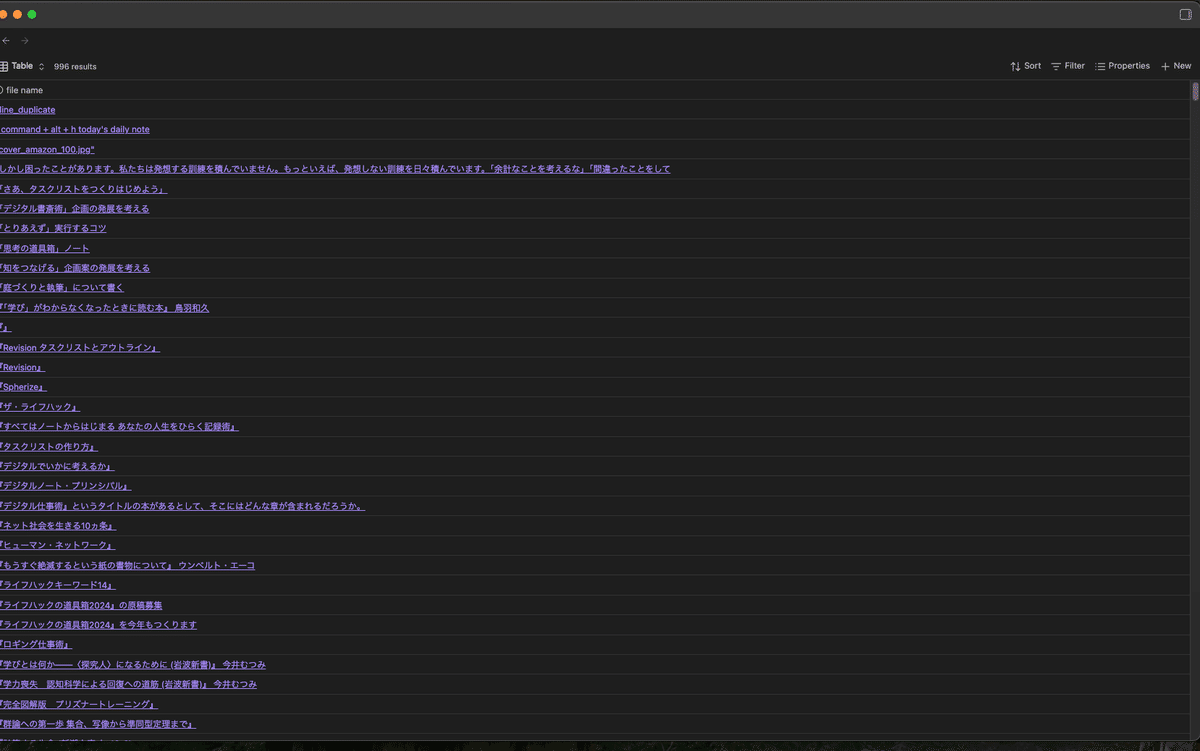Open the Table view dropdown

point(23,66)
